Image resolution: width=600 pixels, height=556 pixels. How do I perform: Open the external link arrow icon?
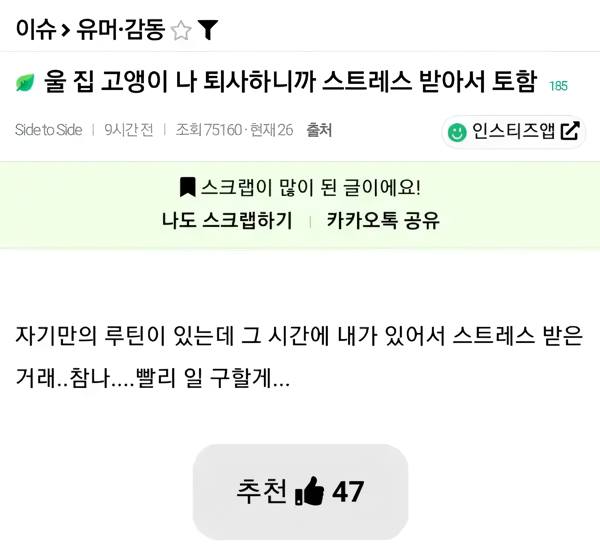pyautogui.click(x=570, y=131)
